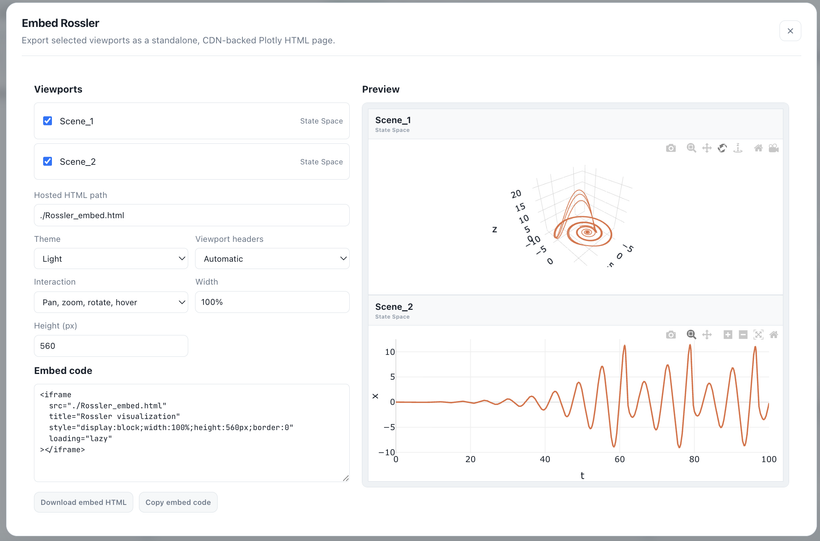820x541 pixels.
Task: Zoom out on Scene_2 plot
Action: (743, 335)
